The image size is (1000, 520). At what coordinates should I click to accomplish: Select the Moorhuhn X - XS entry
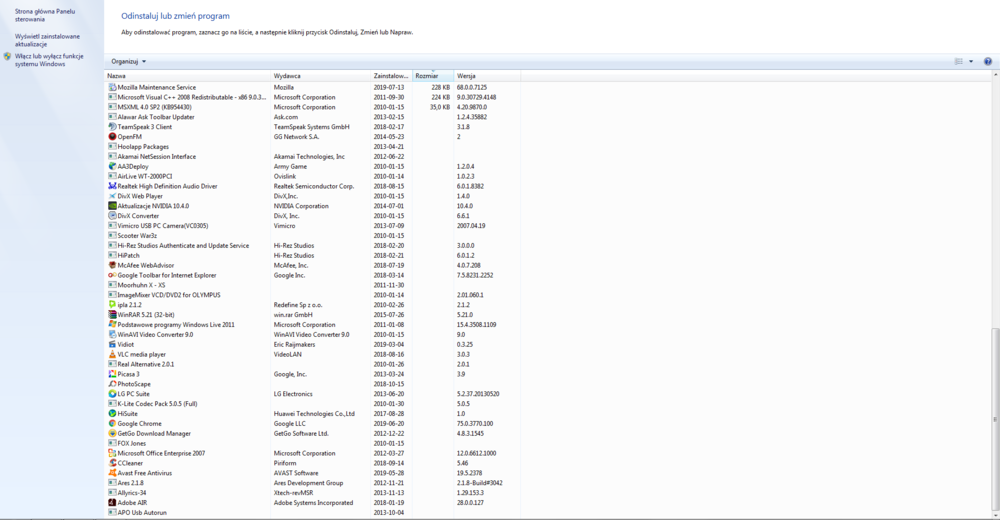click(x=312, y=285)
